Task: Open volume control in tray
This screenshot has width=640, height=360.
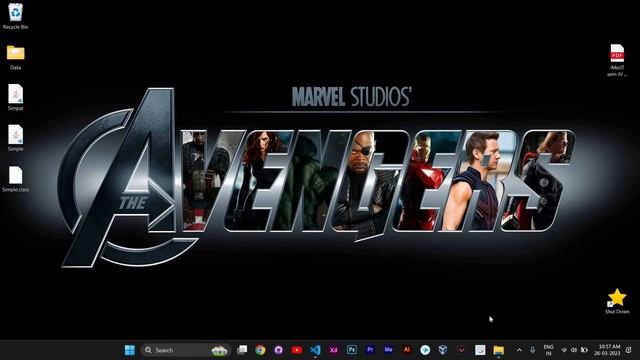Action: [x=574, y=350]
